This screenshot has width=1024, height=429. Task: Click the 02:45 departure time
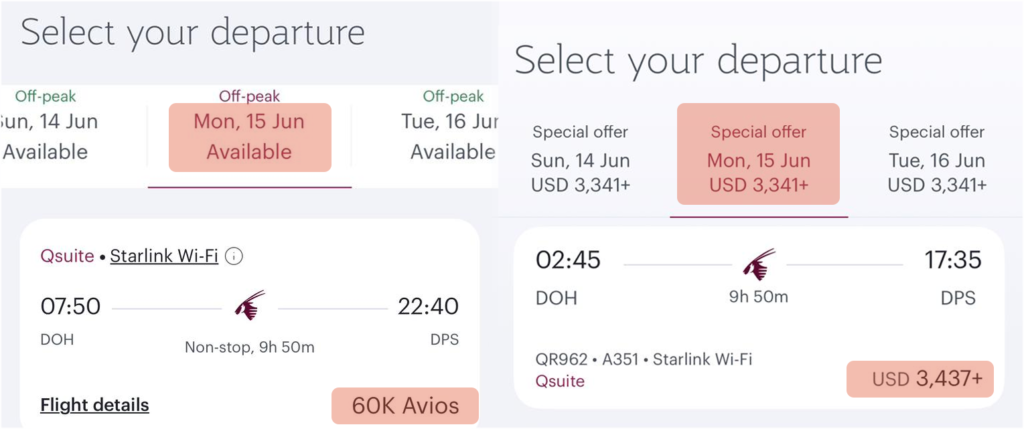568,261
